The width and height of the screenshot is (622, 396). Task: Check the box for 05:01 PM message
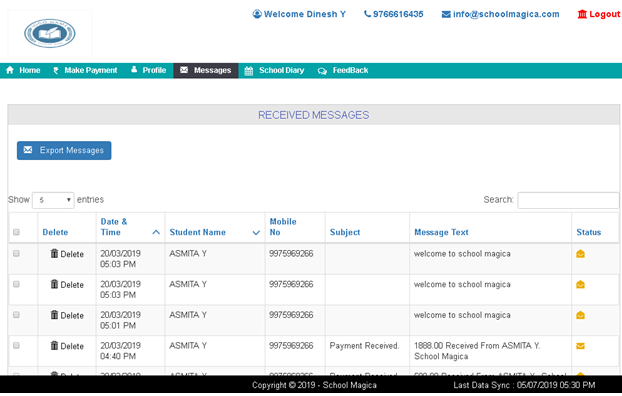pyautogui.click(x=16, y=315)
